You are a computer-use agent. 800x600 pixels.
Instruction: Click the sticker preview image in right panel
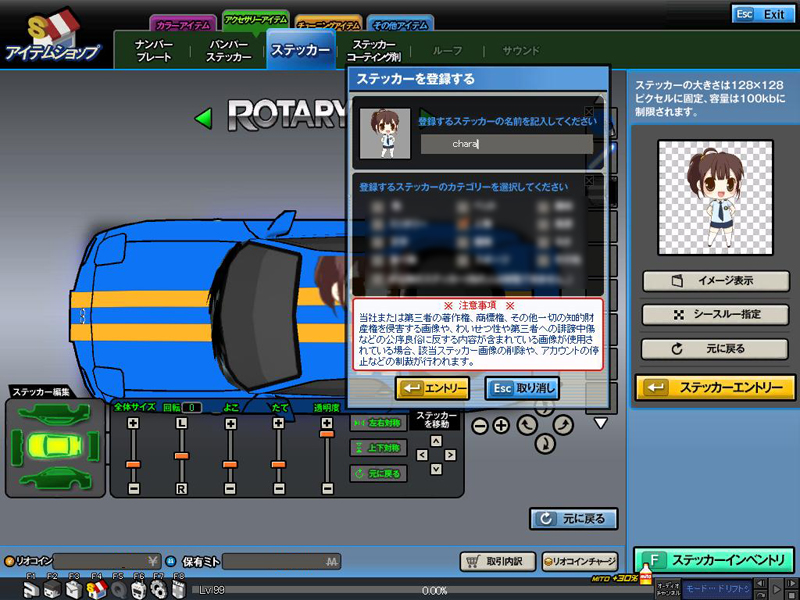point(715,198)
